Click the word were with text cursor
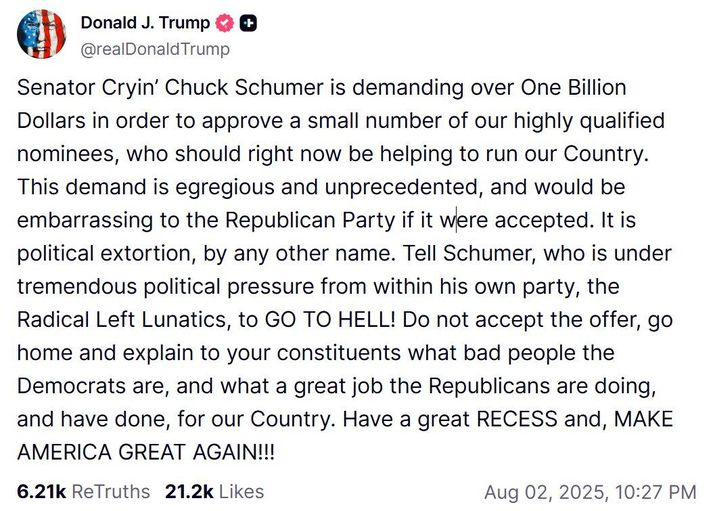The image size is (713, 511). 463,220
